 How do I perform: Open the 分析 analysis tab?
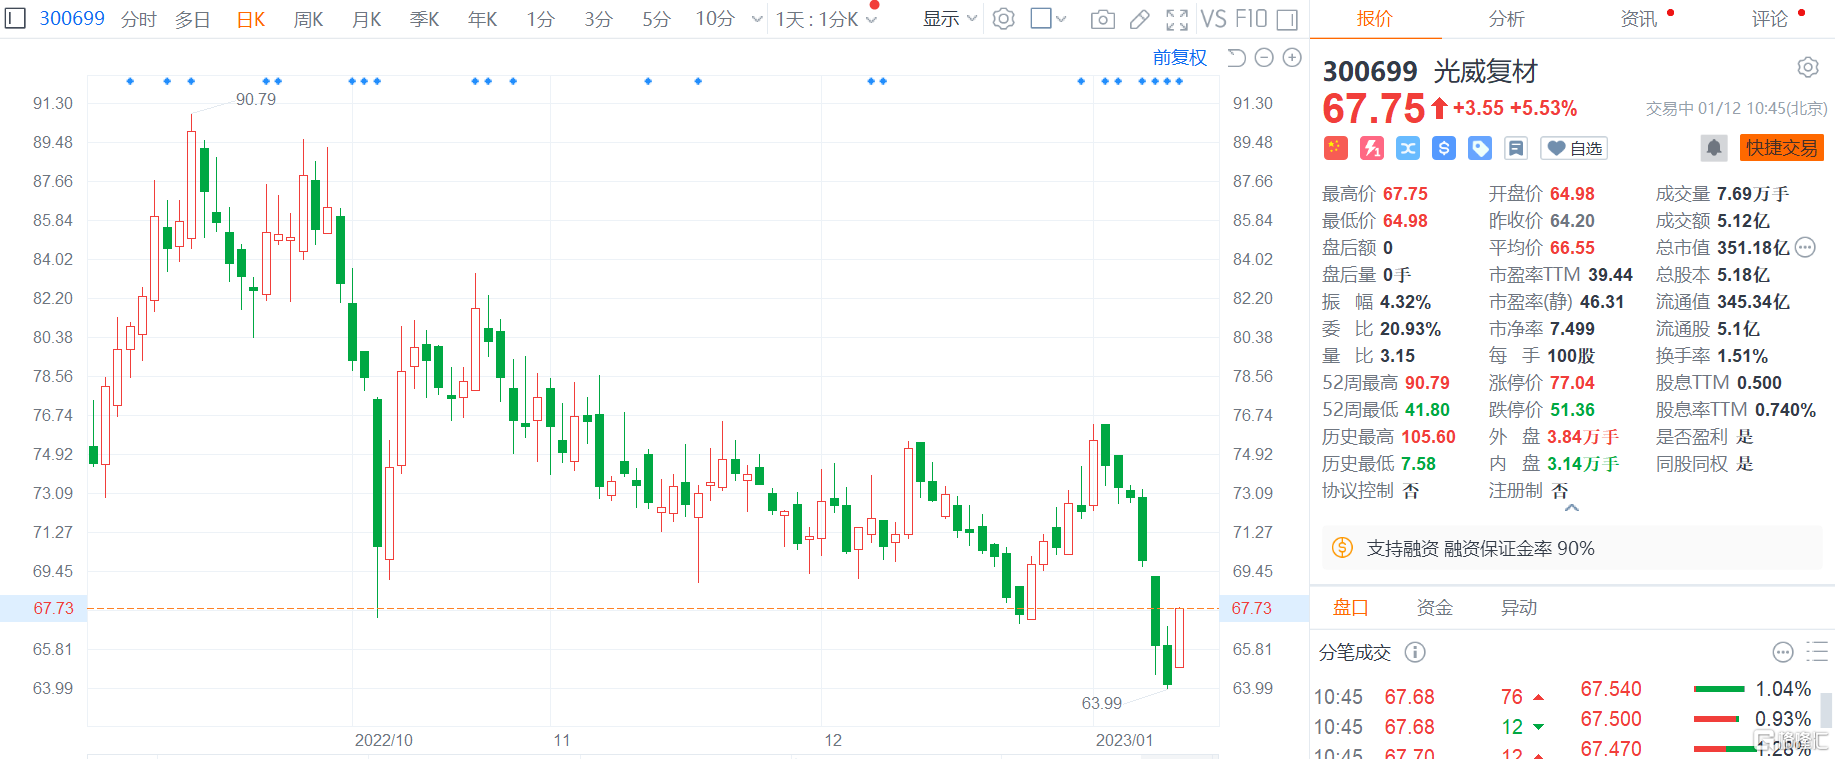click(x=1506, y=19)
